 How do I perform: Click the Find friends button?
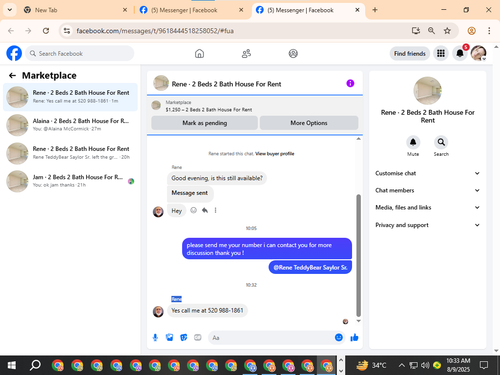click(410, 54)
